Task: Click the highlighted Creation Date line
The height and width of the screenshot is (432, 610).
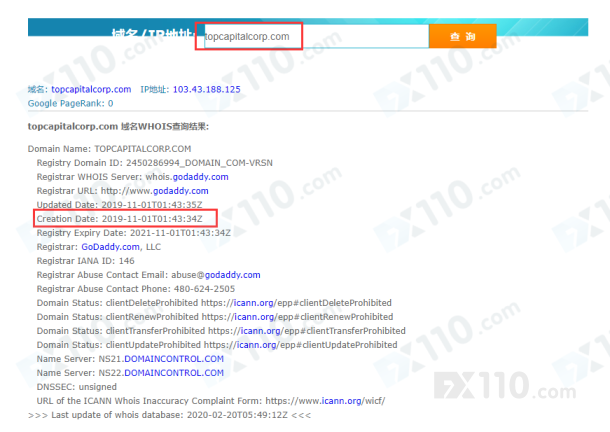Action: (119, 218)
